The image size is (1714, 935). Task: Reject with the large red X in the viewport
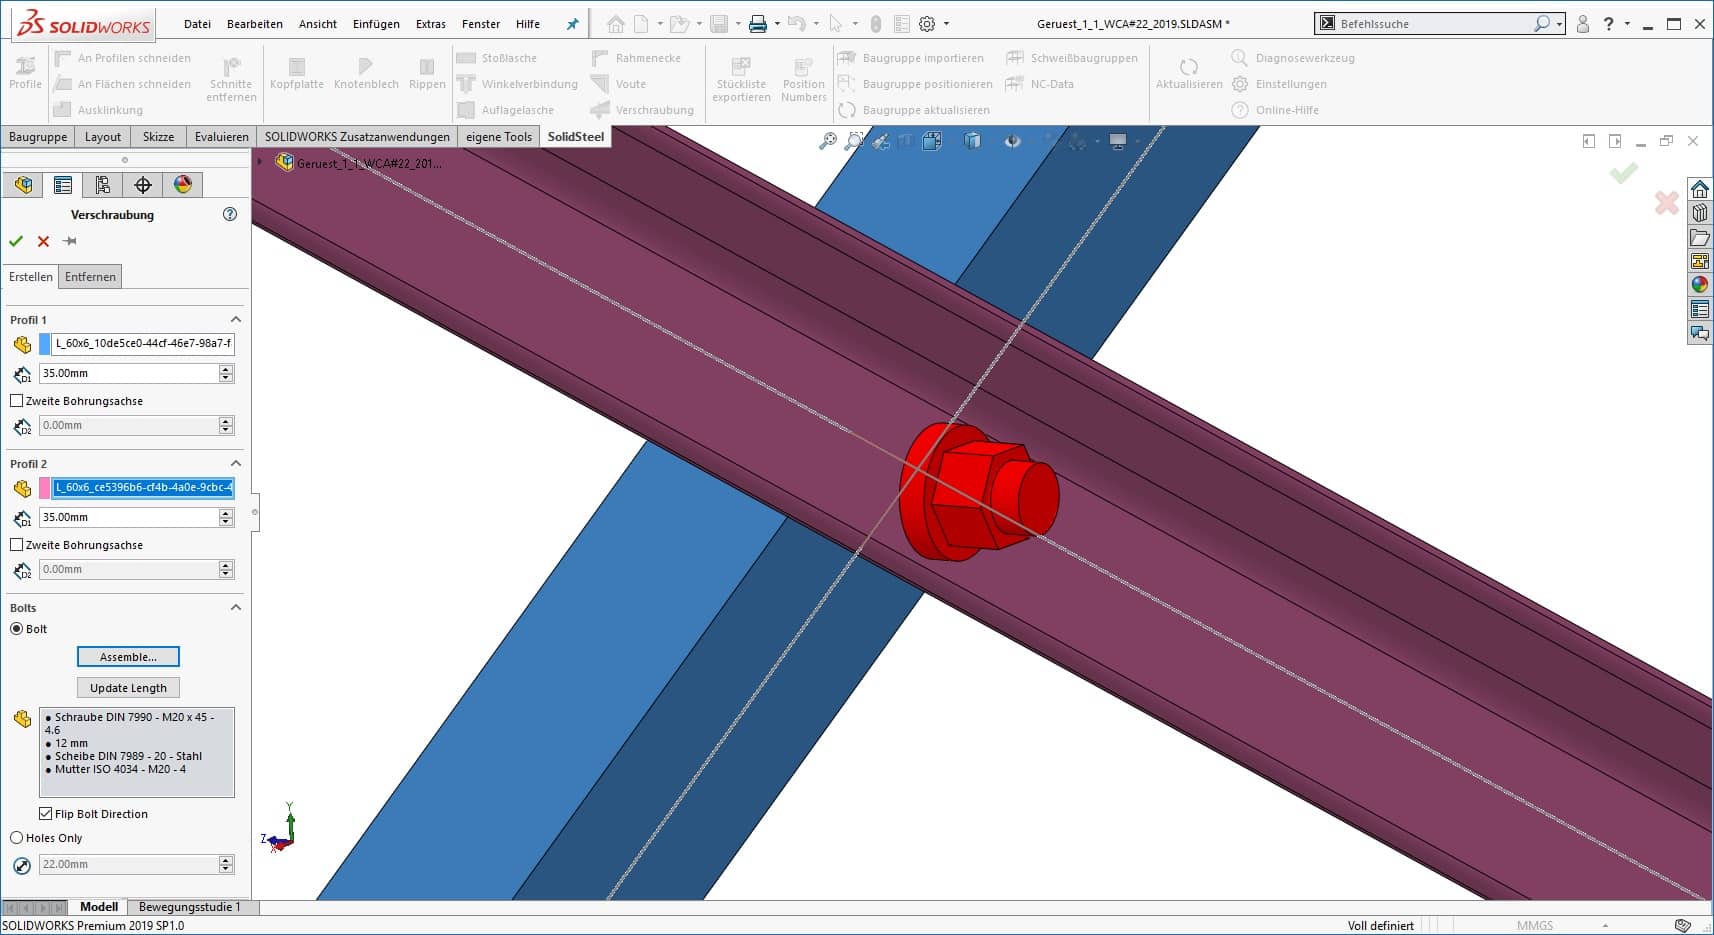coord(1666,203)
